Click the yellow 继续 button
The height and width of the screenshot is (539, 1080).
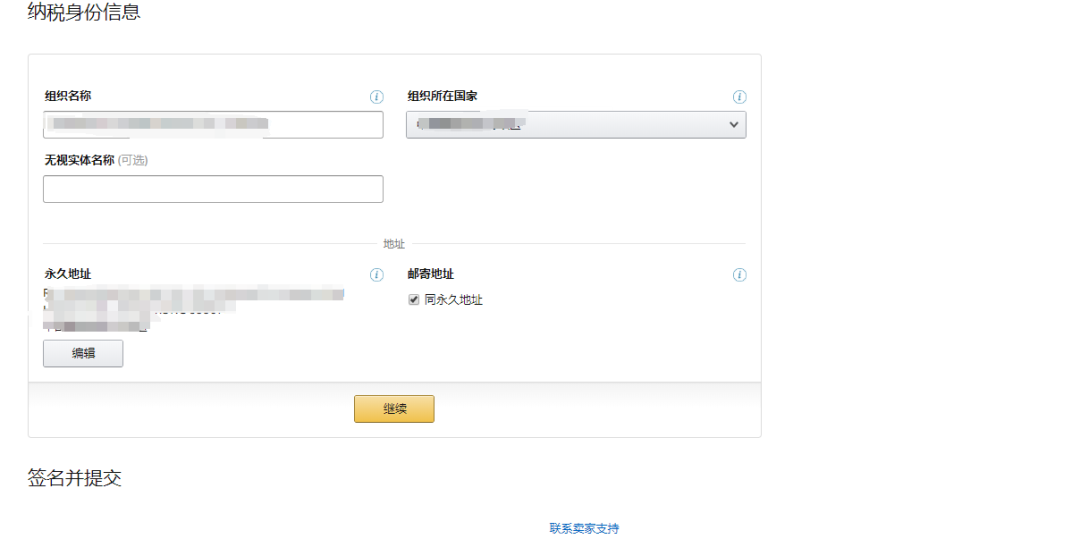point(394,409)
